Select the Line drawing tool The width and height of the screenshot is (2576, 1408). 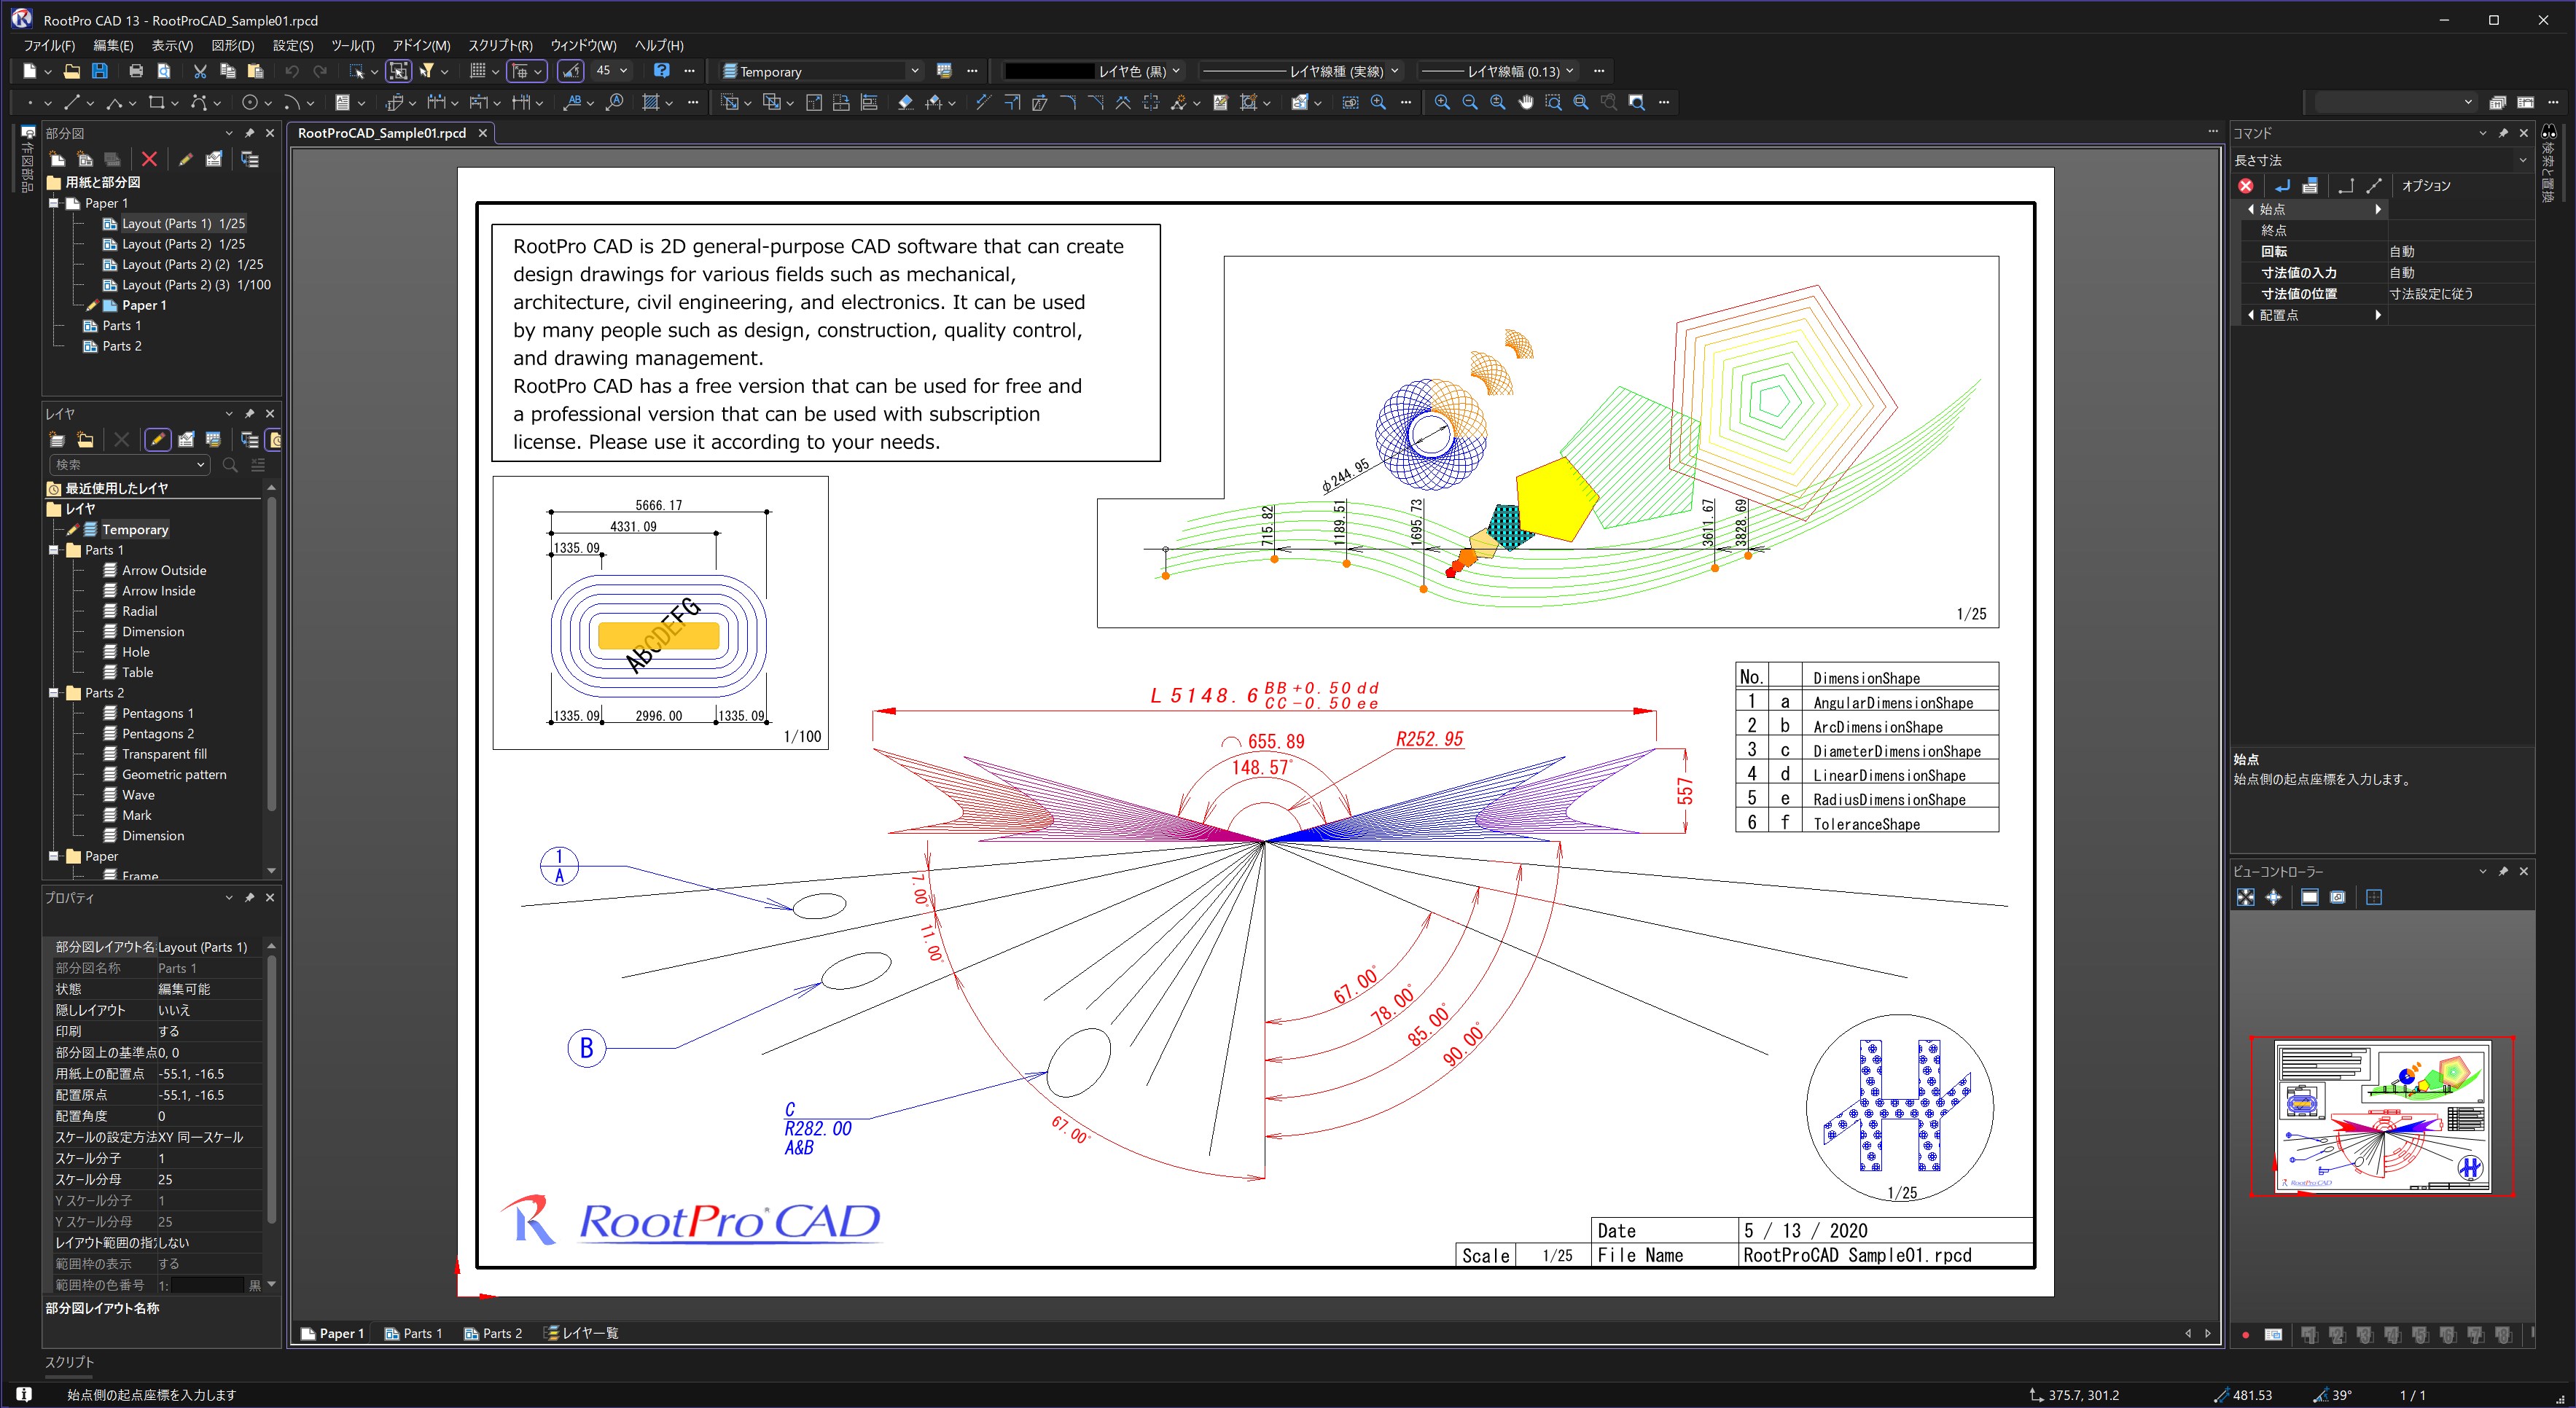tap(71, 102)
